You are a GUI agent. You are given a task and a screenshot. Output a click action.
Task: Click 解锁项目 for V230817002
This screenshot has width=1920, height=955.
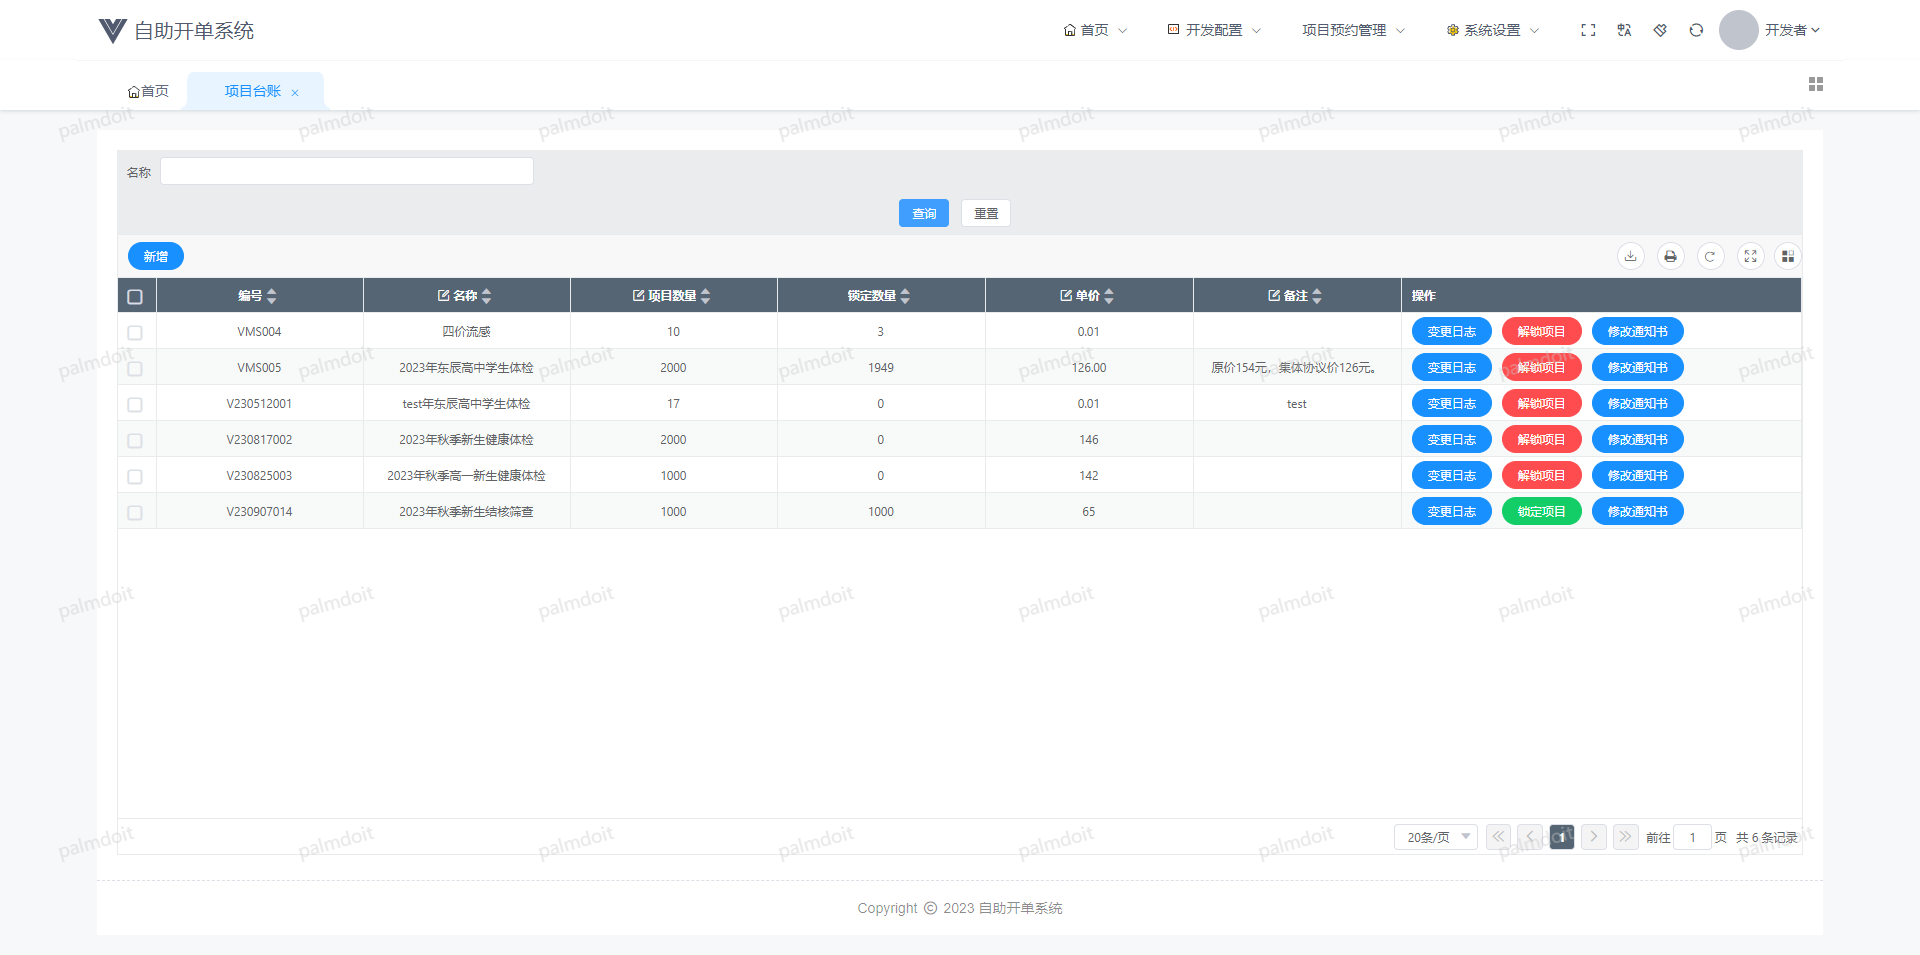click(x=1541, y=439)
